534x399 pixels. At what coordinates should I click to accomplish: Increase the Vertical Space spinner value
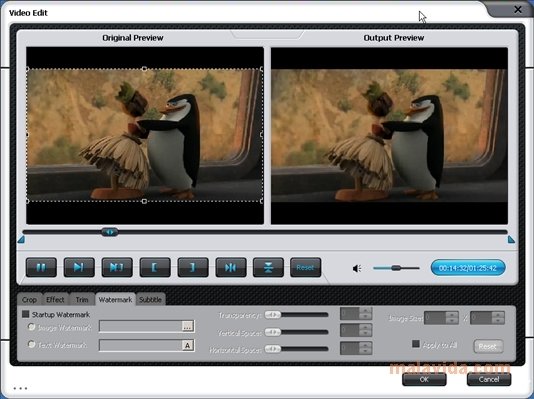[x=365, y=327]
